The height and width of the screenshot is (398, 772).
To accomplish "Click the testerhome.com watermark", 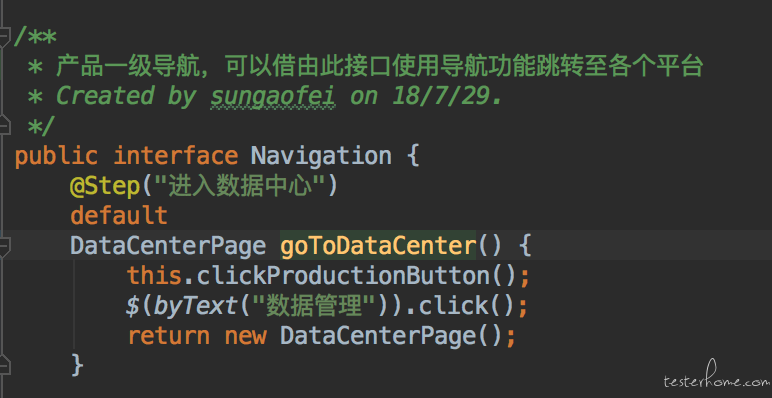I will 716,379.
